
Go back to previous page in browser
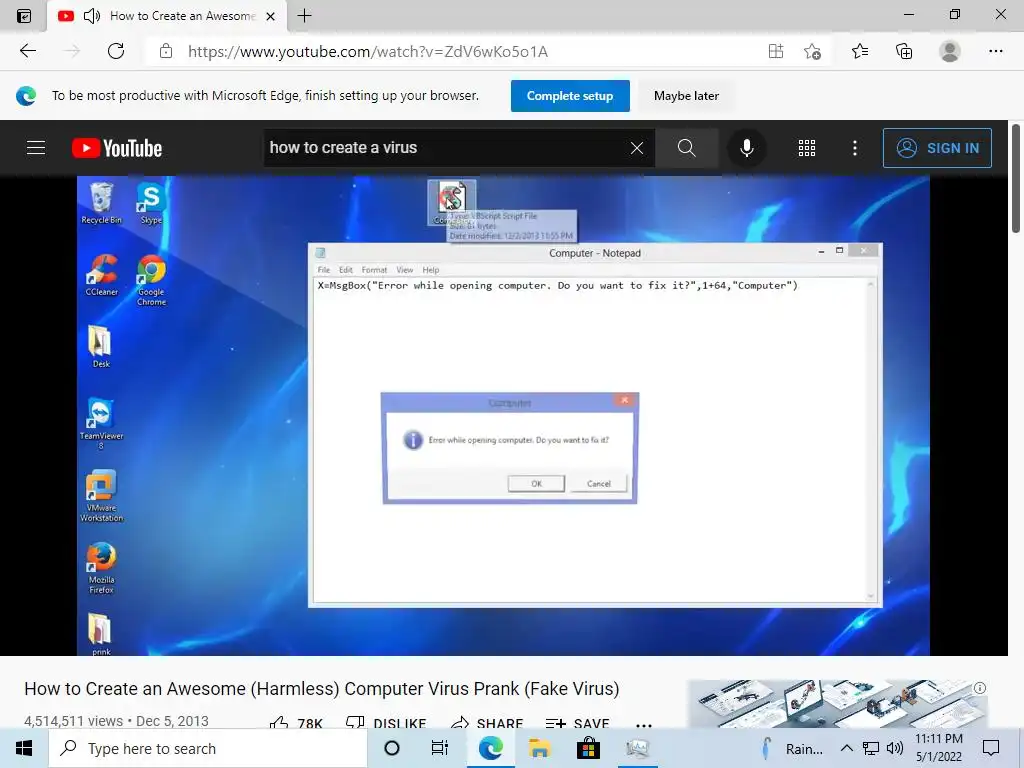[x=27, y=51]
